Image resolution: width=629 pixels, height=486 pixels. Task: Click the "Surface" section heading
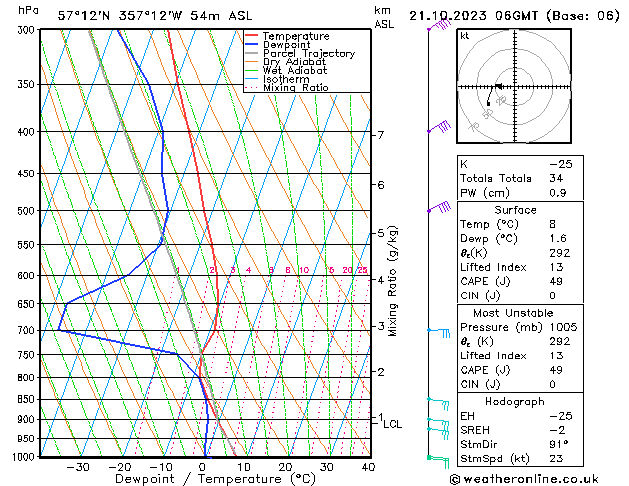[x=515, y=210]
